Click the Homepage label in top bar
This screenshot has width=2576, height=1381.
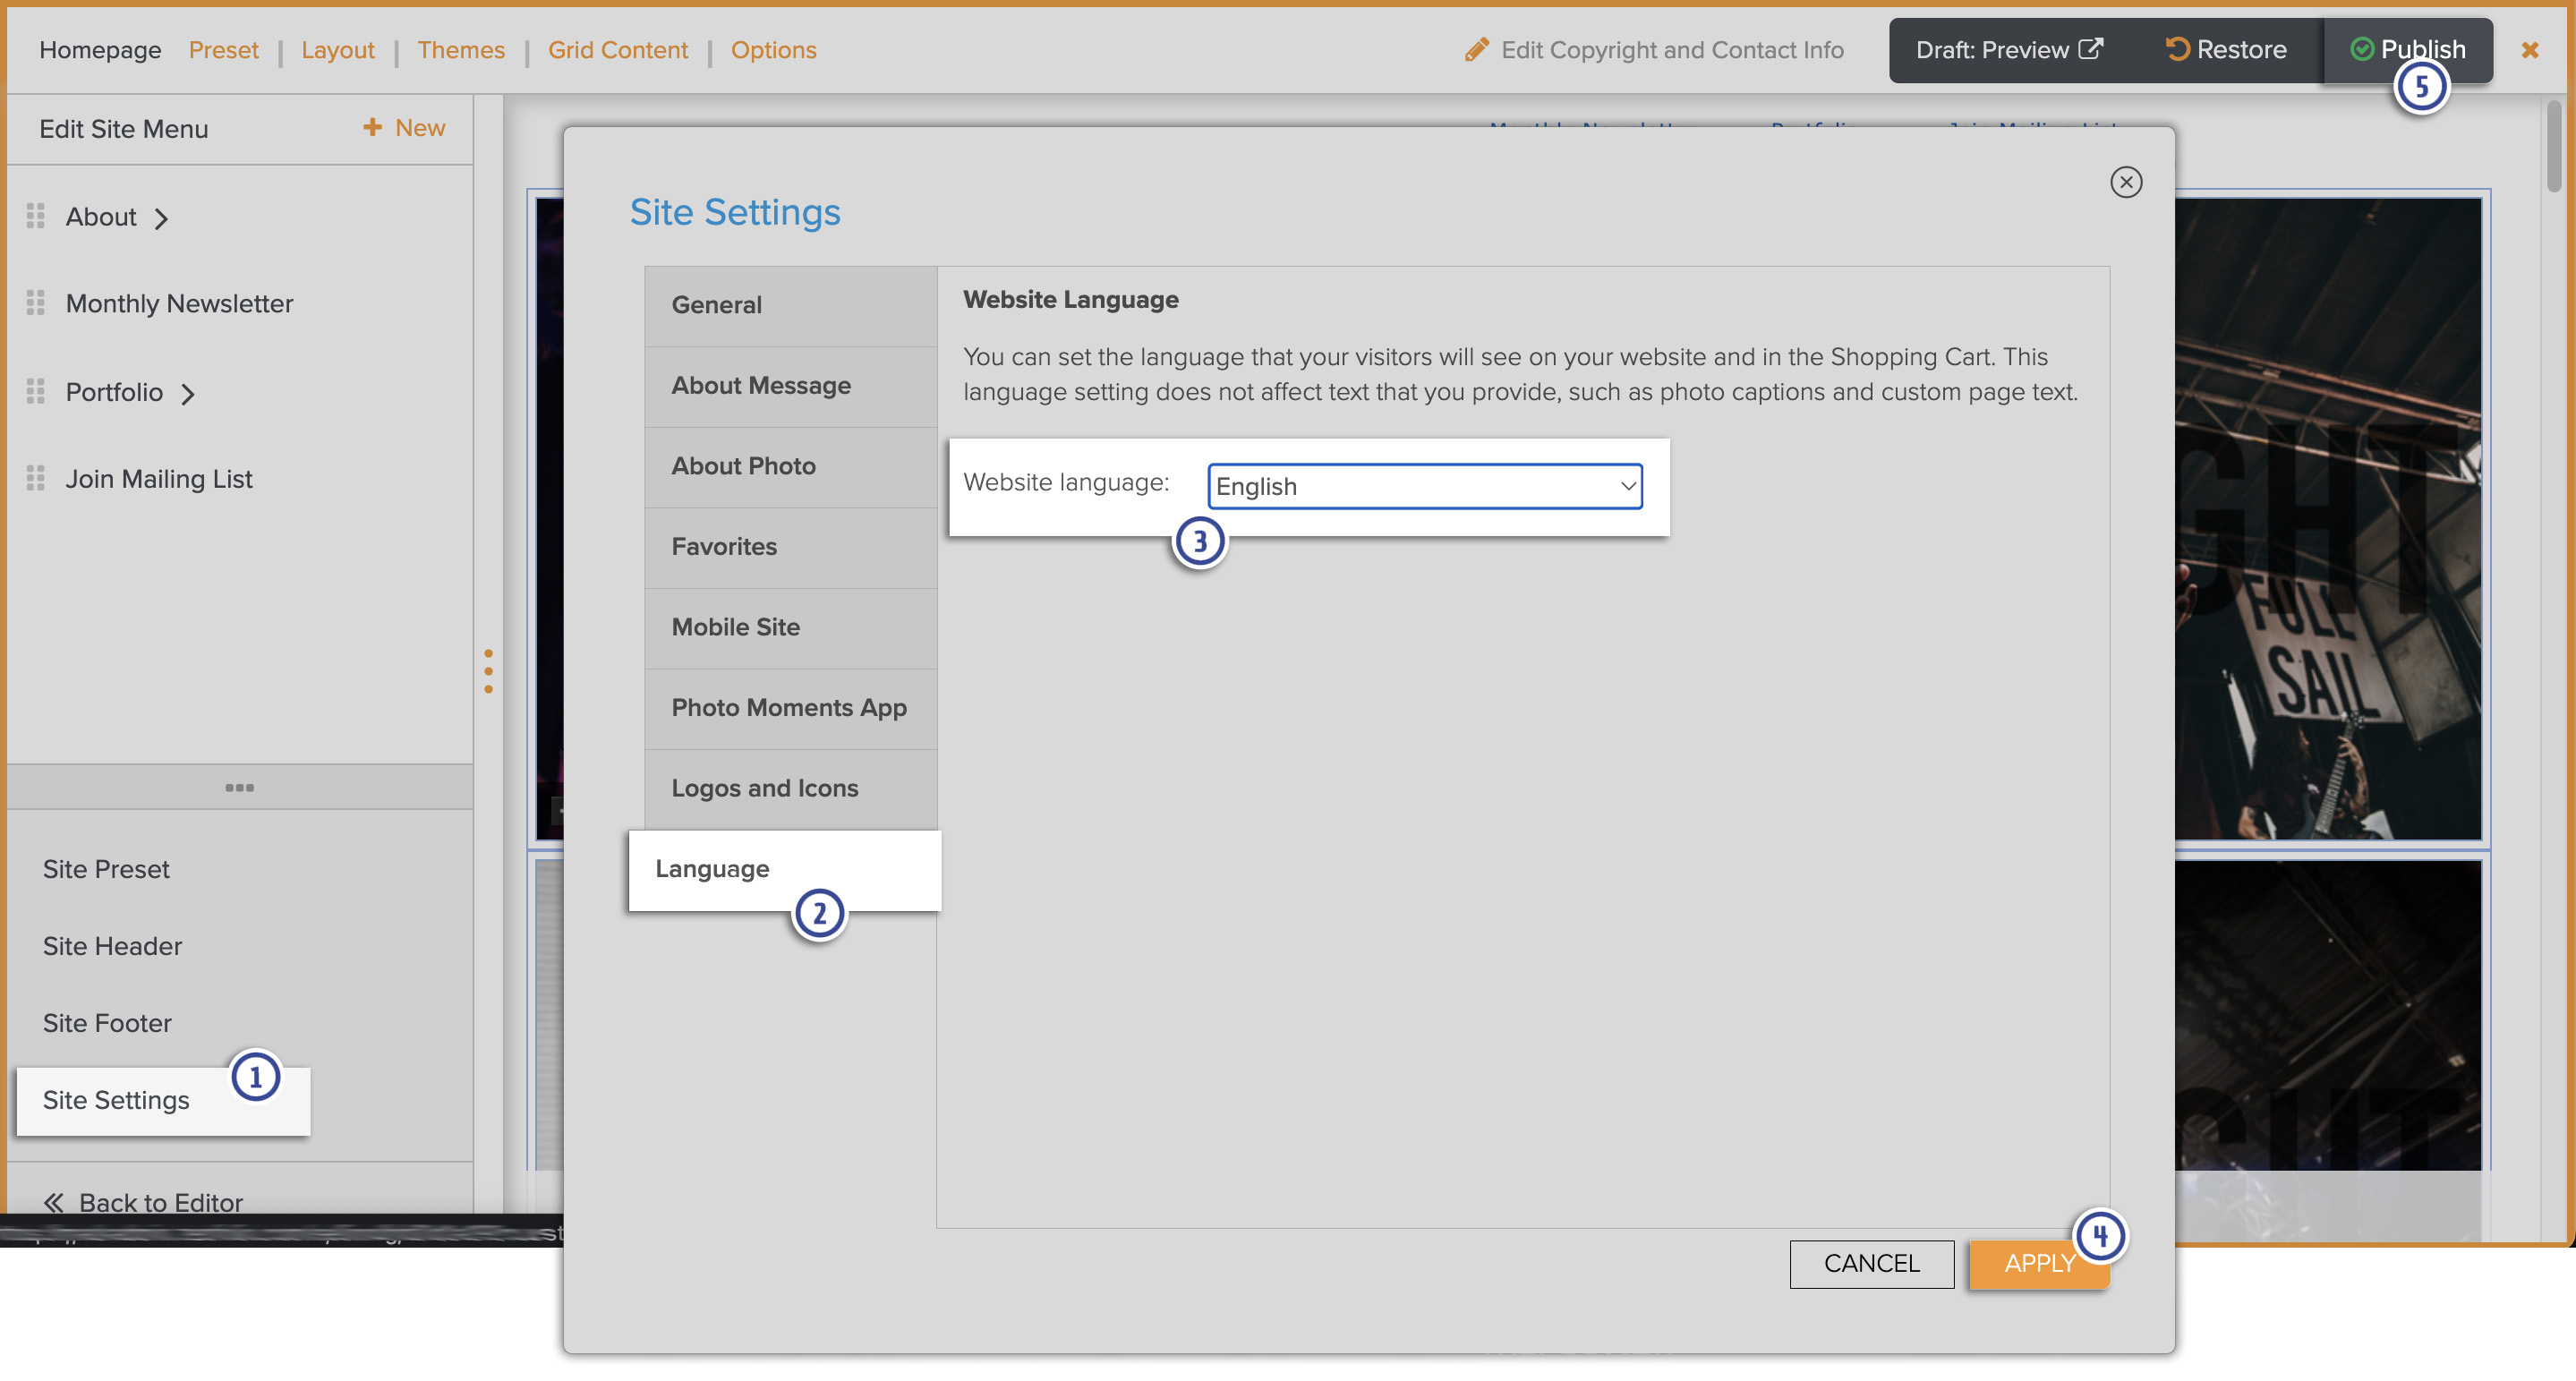(100, 50)
